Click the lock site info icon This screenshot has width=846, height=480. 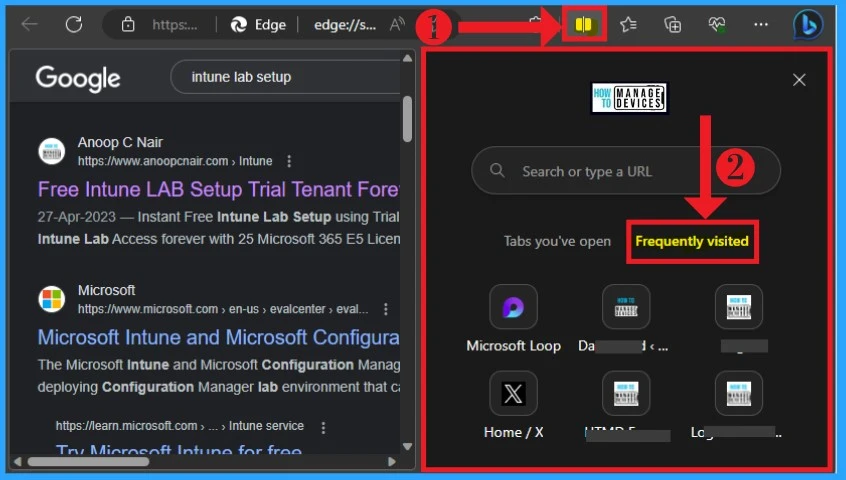click(128, 24)
